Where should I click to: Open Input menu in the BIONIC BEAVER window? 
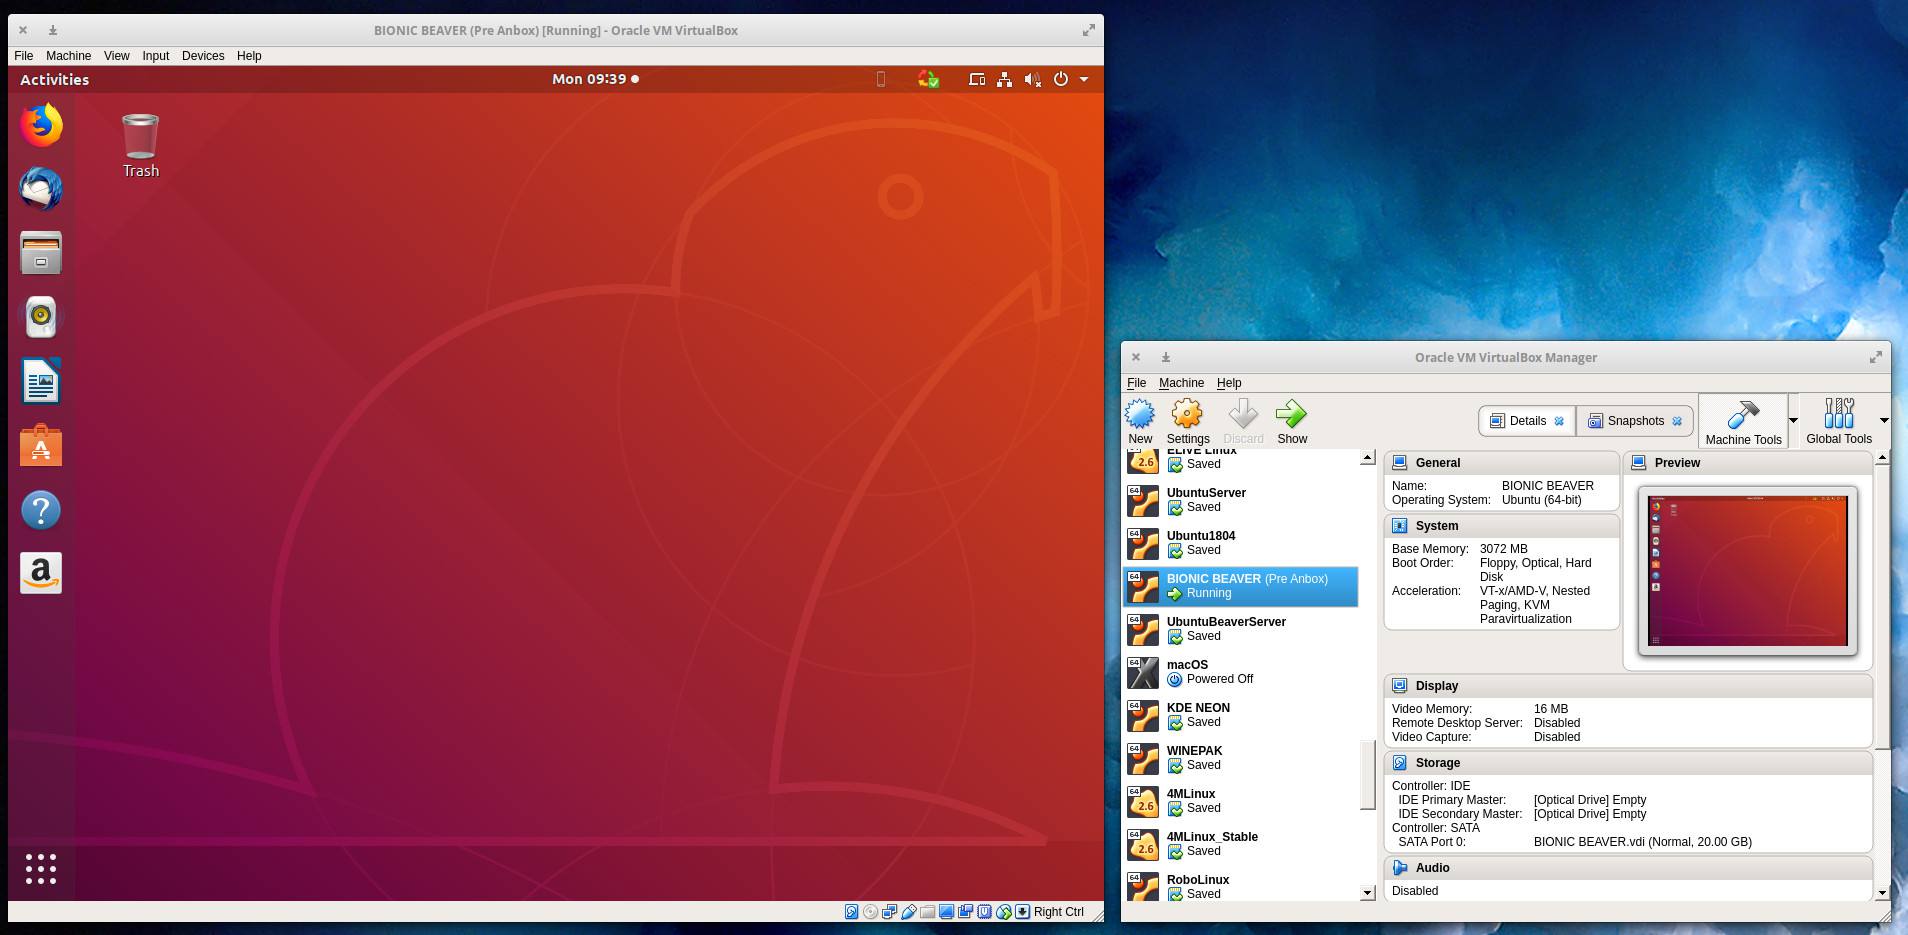pyautogui.click(x=155, y=56)
